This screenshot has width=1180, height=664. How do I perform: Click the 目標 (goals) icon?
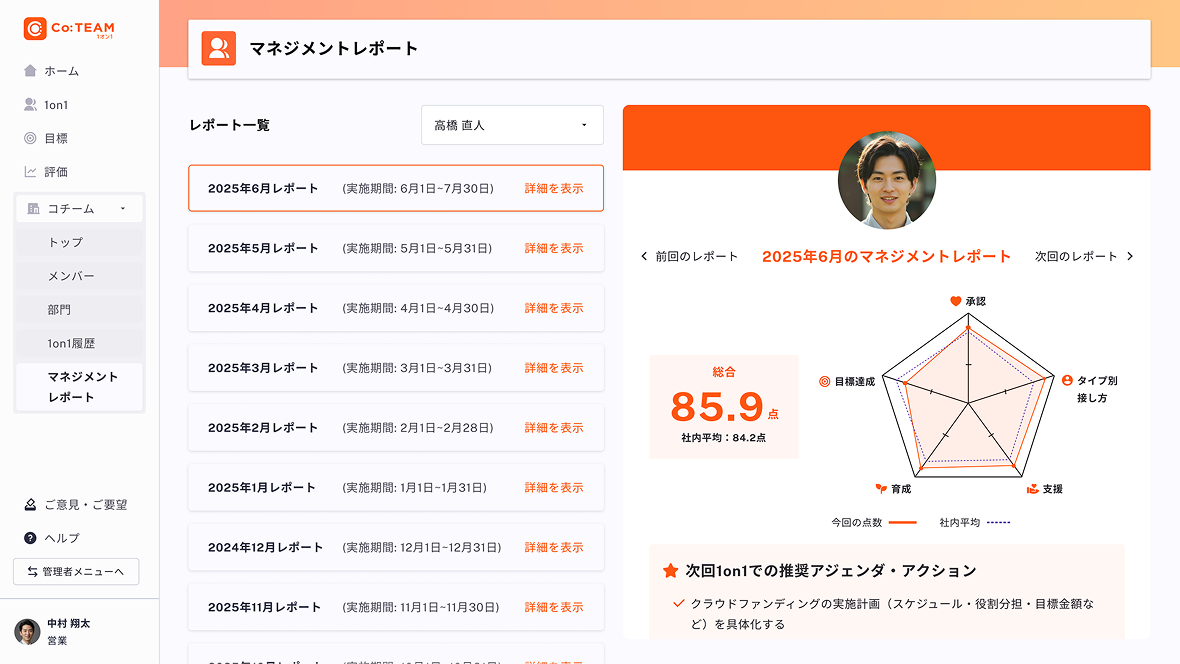click(x=29, y=138)
